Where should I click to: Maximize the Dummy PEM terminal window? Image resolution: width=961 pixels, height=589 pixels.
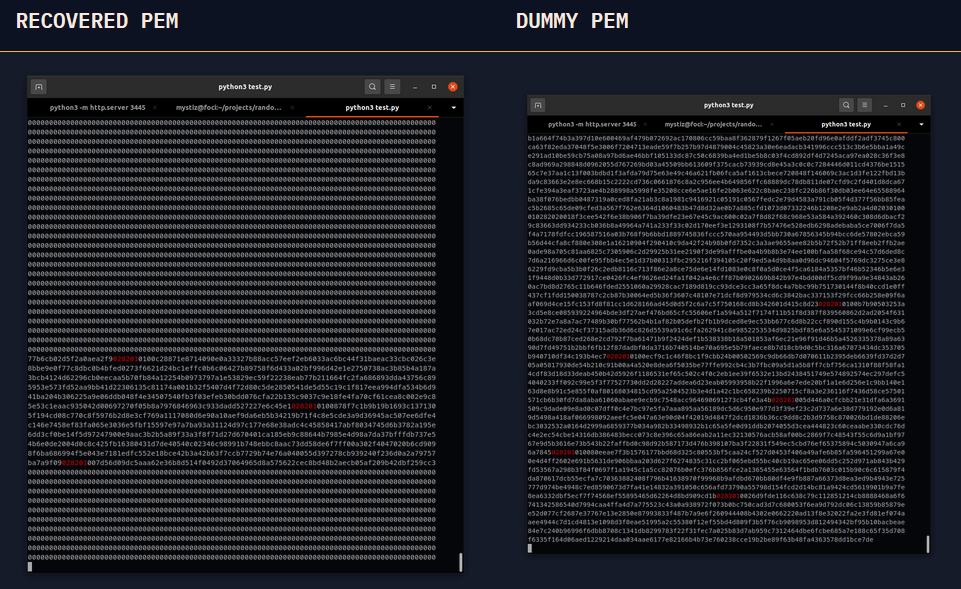[x=903, y=105]
